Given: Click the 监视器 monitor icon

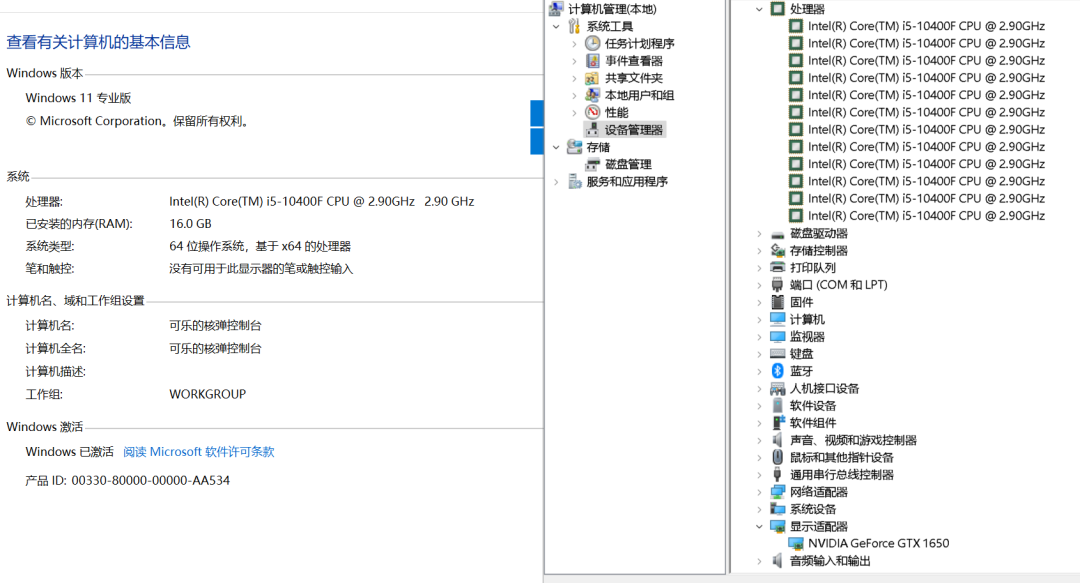Looking at the screenshot, I should pyautogui.click(x=778, y=337).
